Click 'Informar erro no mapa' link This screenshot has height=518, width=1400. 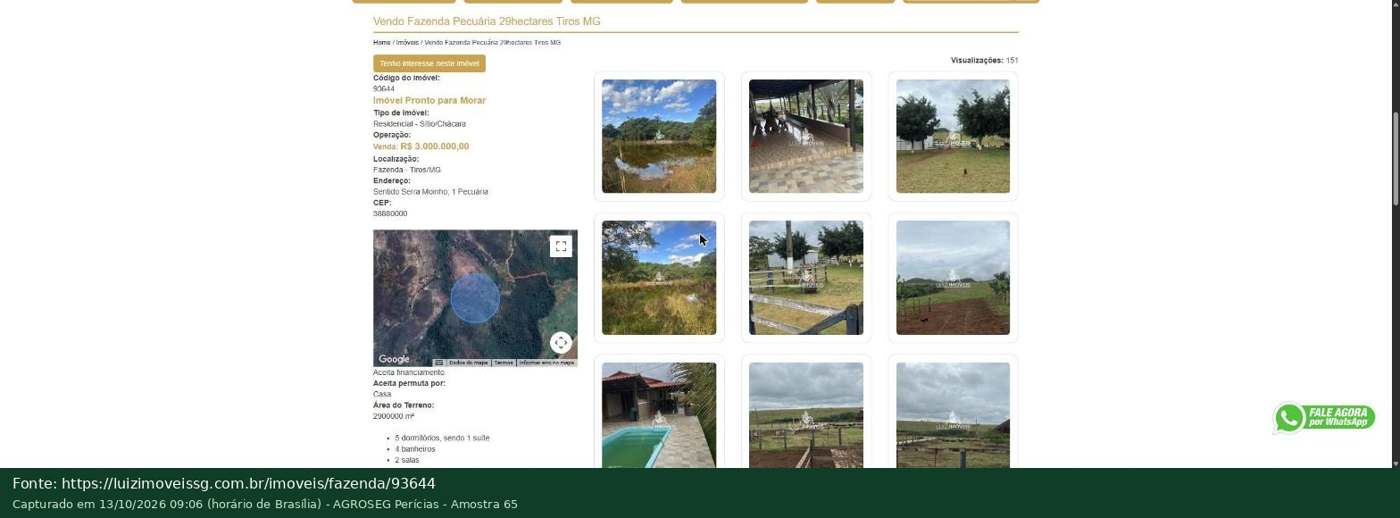click(546, 362)
